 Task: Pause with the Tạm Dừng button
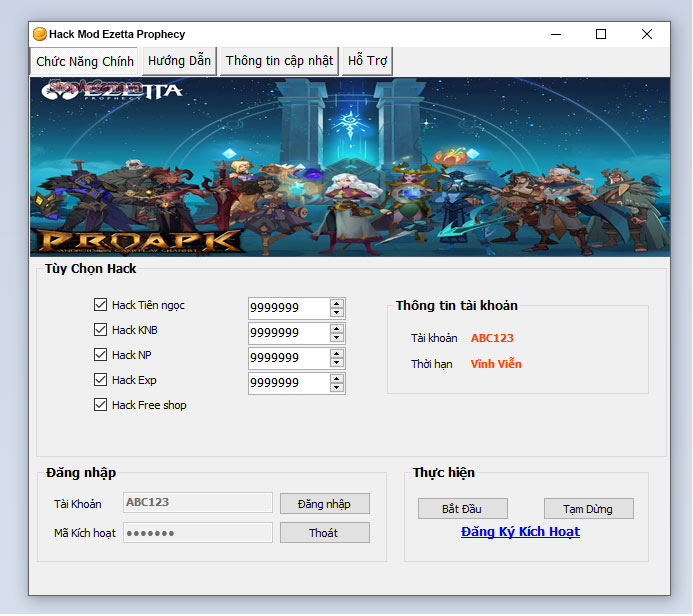589,509
